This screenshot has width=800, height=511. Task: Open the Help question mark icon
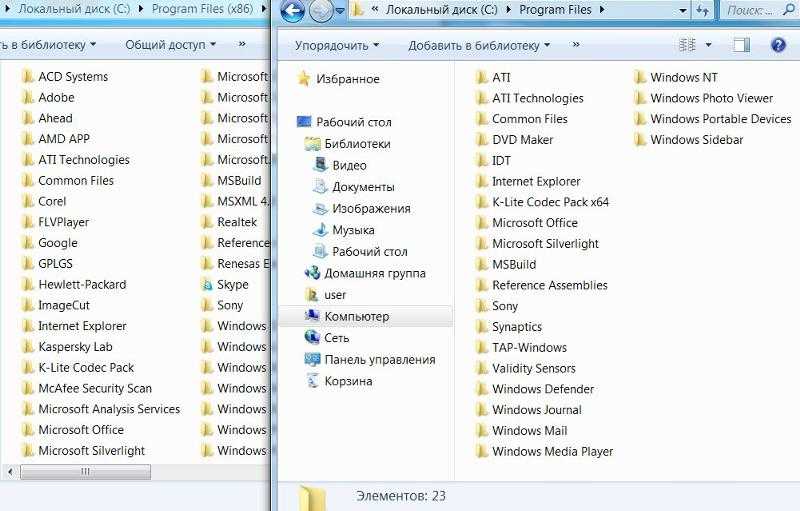tap(778, 45)
